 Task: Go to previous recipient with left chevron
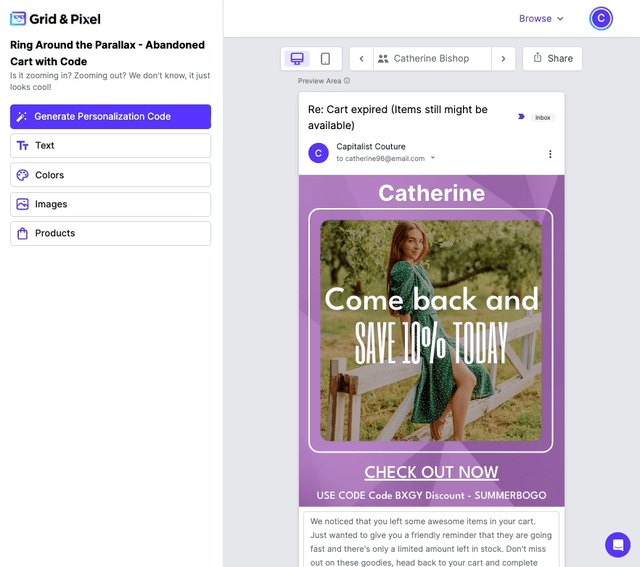click(x=361, y=58)
